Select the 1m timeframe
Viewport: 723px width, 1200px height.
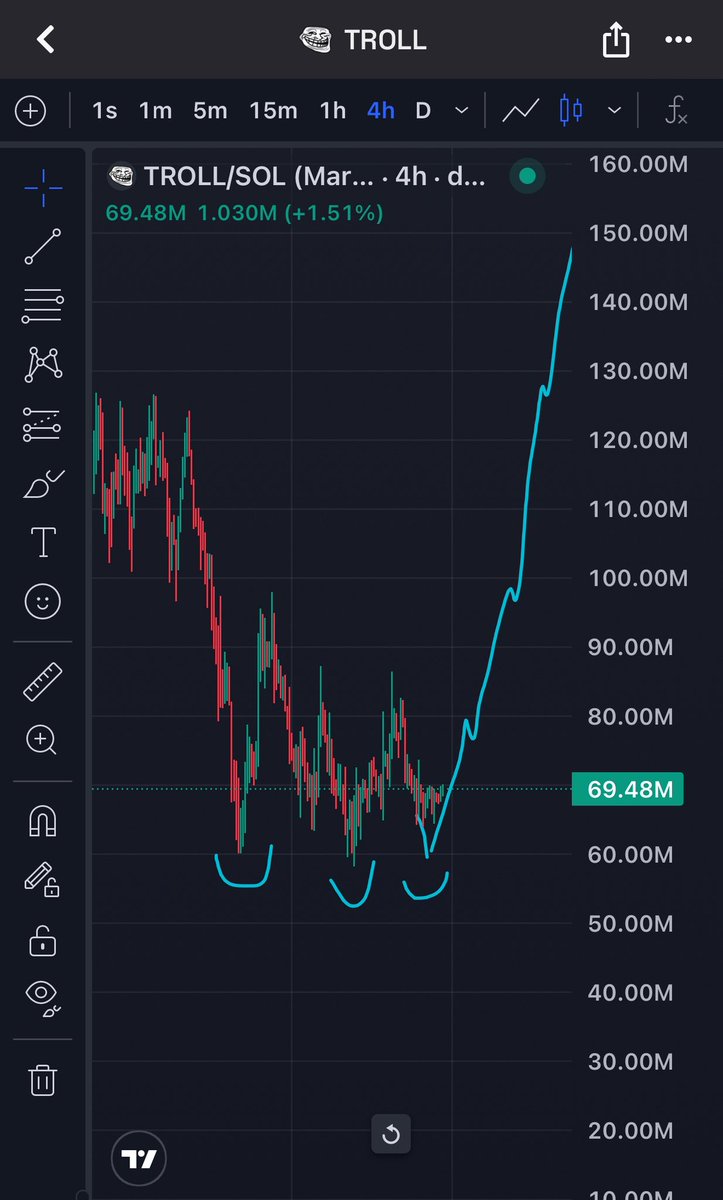(x=155, y=110)
